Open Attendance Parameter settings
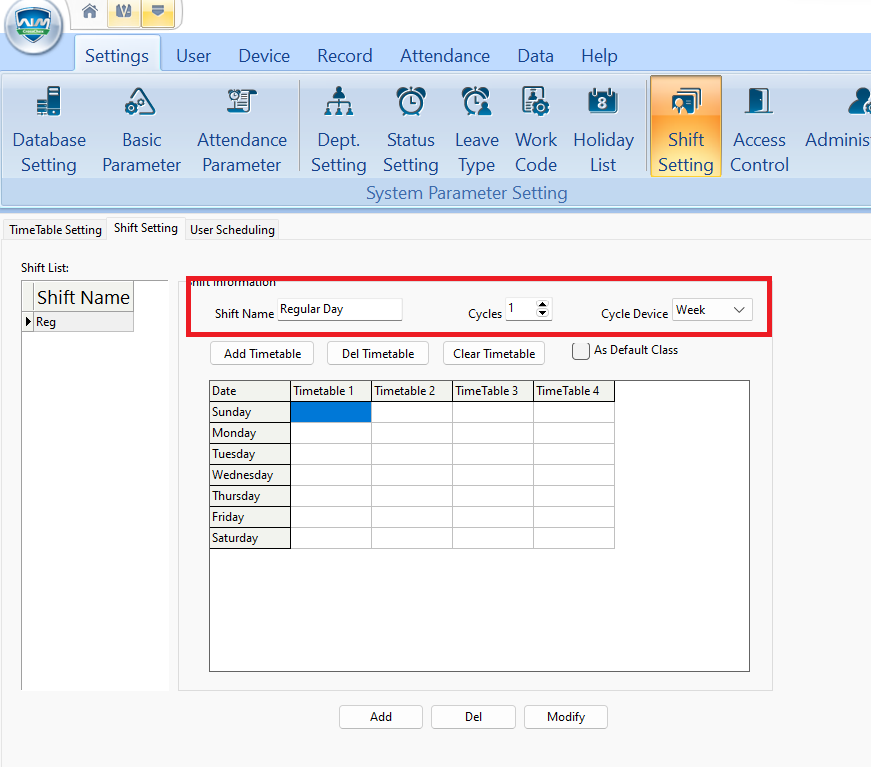This screenshot has height=767, width=871. coord(242,129)
